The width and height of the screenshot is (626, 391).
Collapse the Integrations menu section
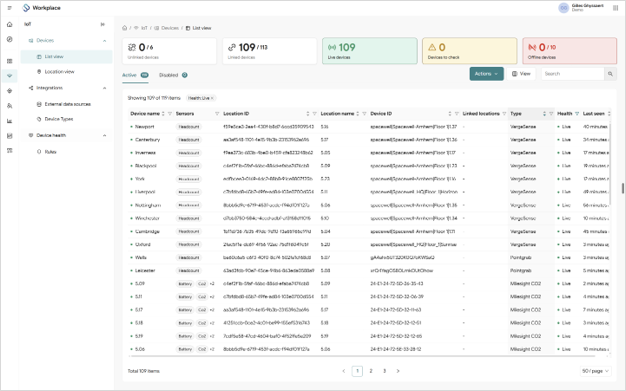pos(105,88)
